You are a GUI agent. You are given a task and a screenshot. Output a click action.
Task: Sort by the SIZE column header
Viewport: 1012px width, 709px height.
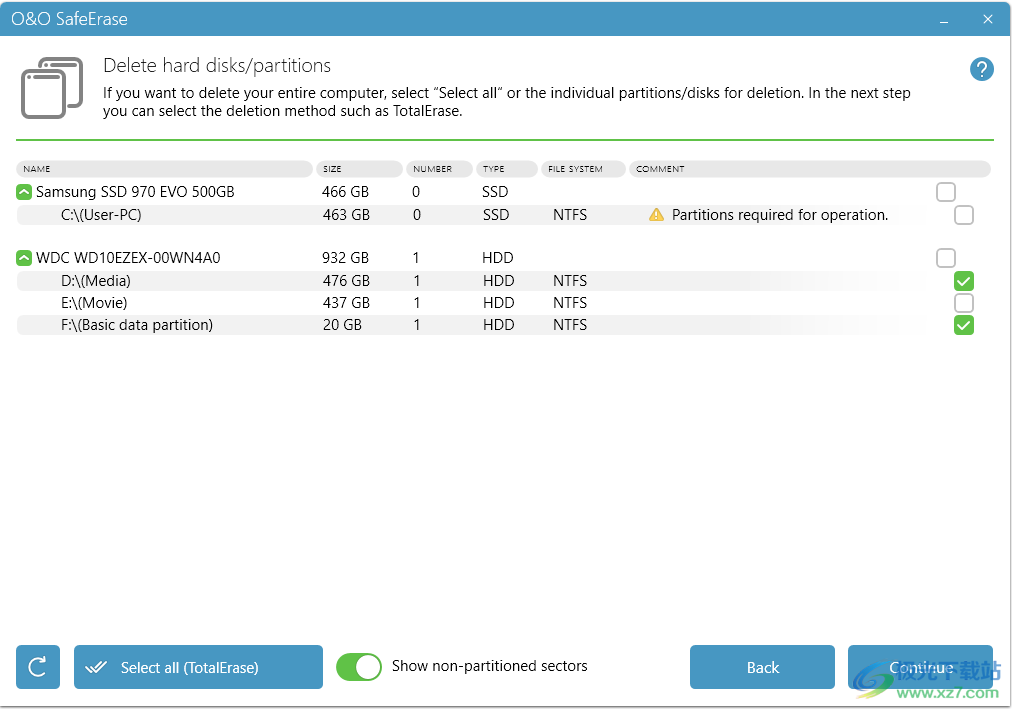pos(359,169)
